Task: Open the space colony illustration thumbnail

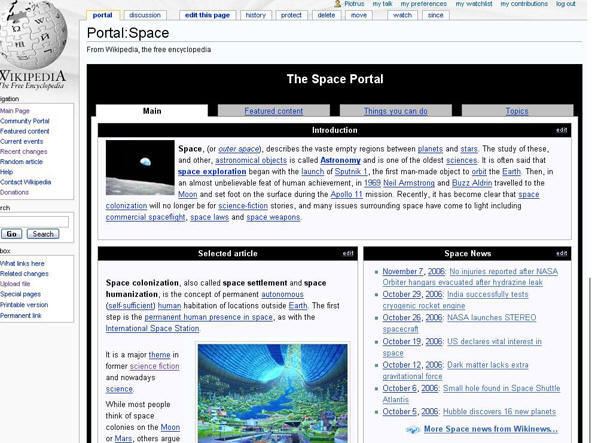Action: 273,393
